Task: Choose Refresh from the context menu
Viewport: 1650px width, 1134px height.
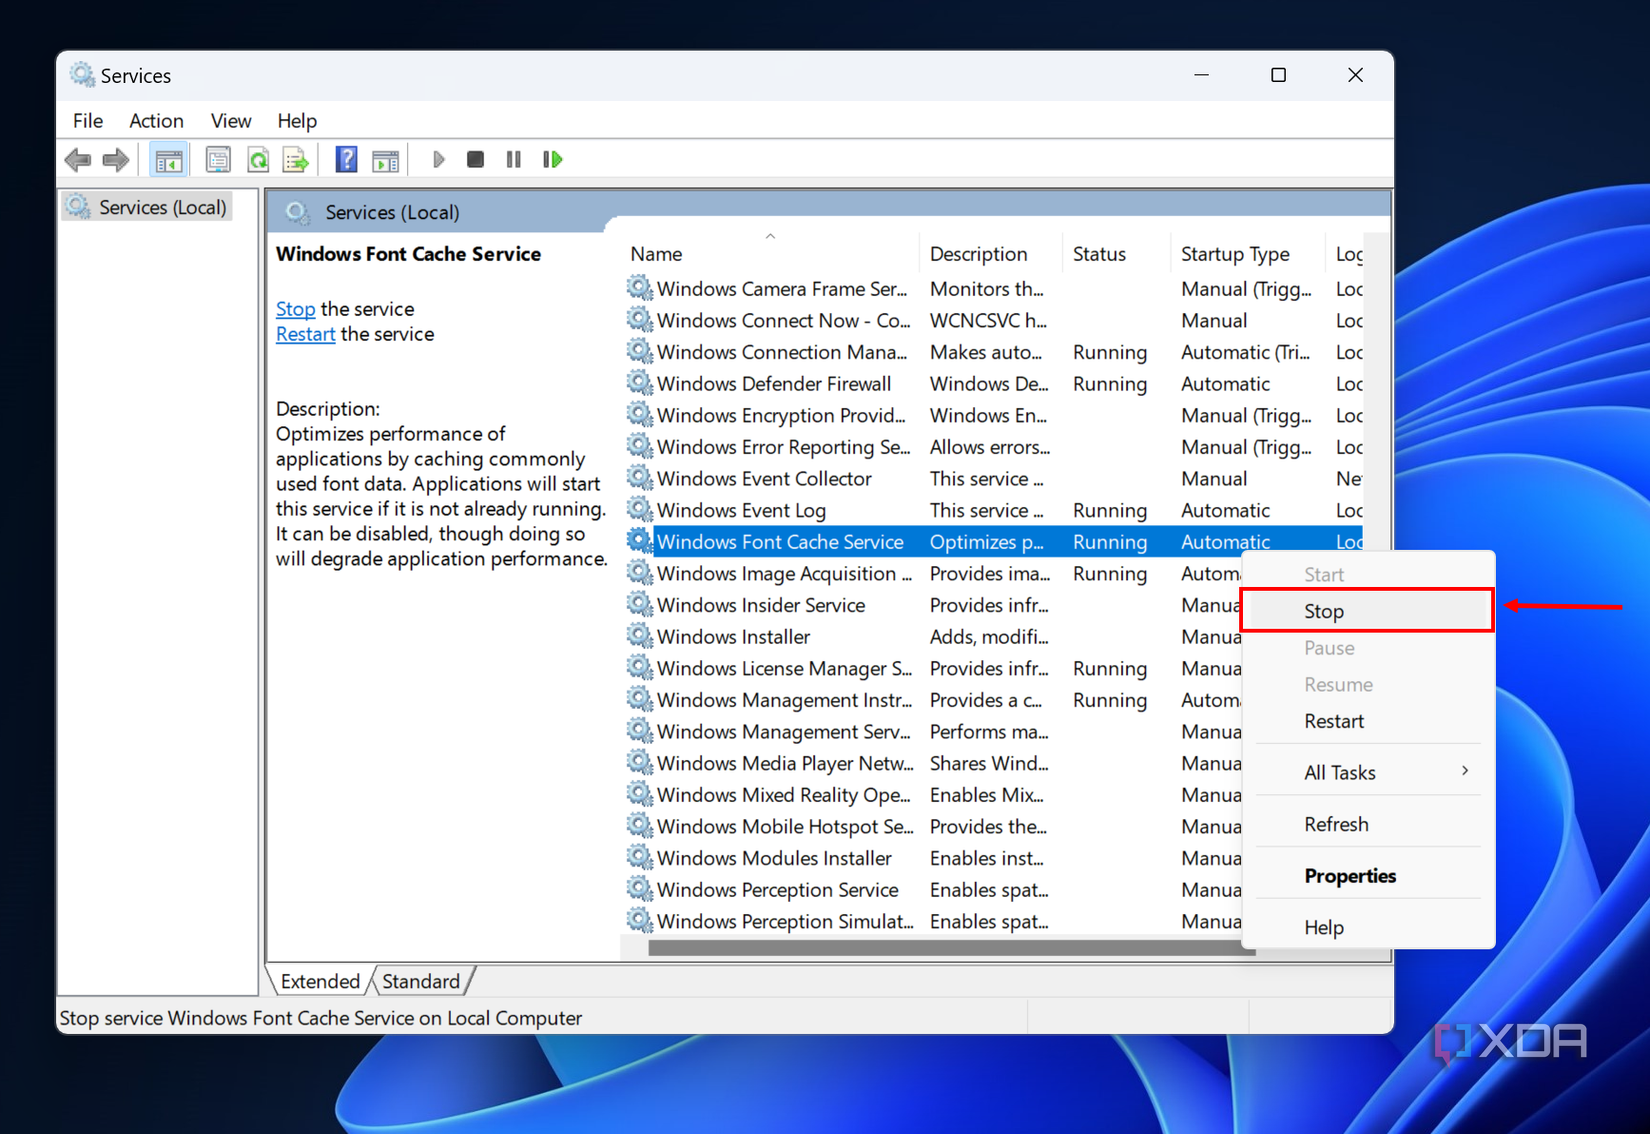Action: (x=1368, y=824)
